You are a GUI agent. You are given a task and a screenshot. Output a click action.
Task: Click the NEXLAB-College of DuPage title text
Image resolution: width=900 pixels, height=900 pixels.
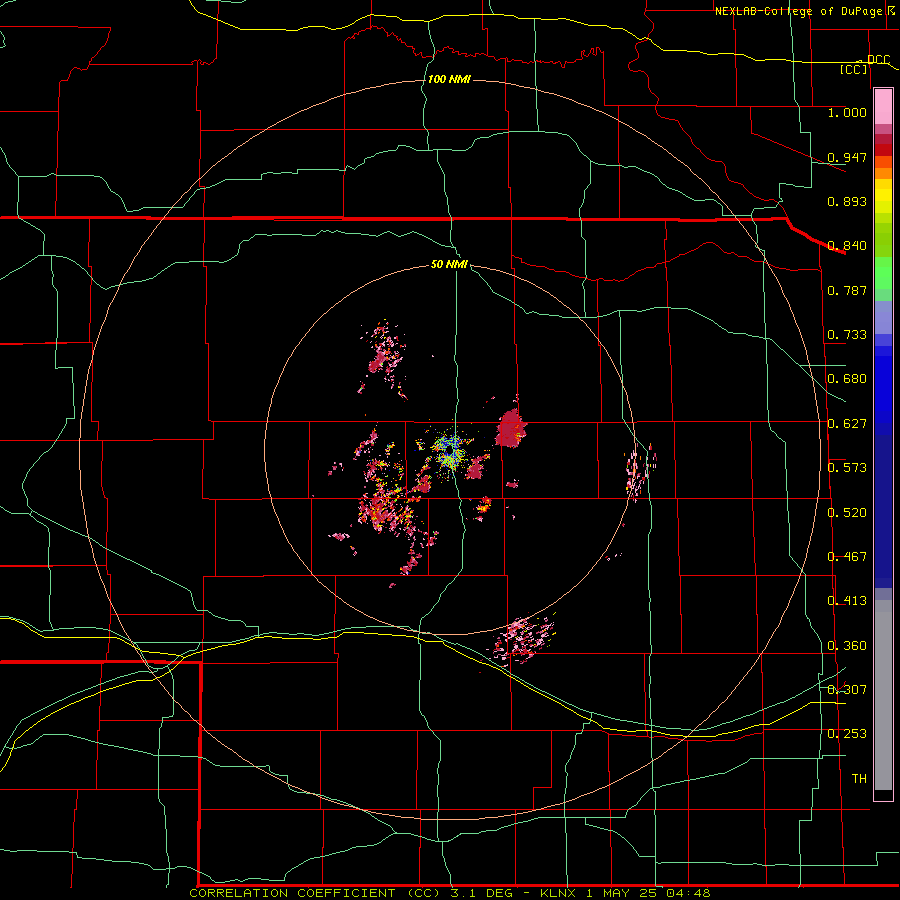pyautogui.click(x=798, y=11)
